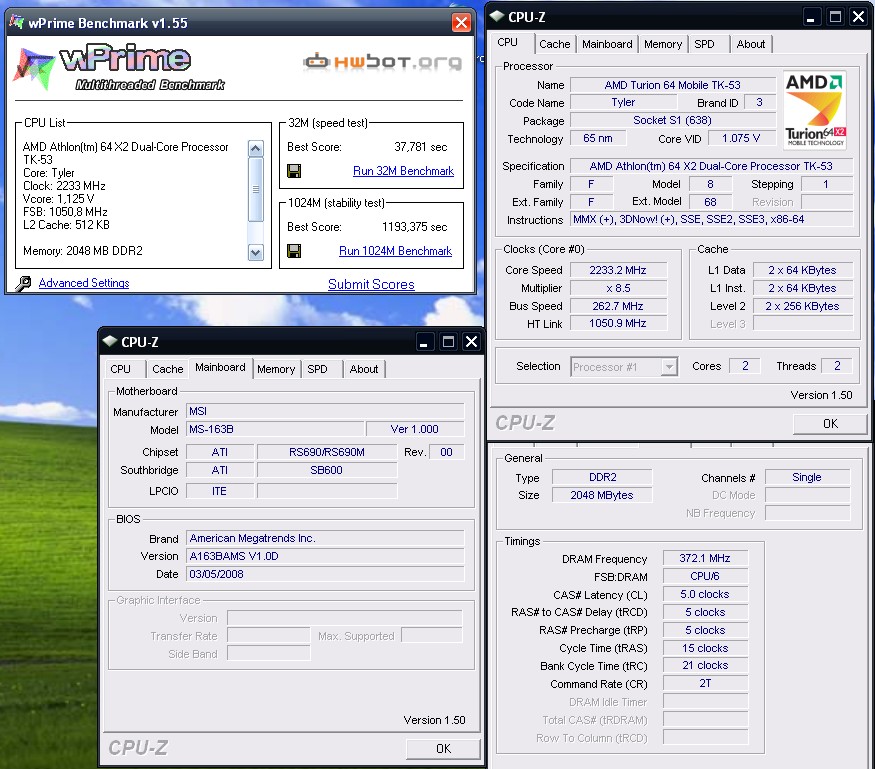Run the 32M Benchmark
875x769 pixels.
(x=403, y=171)
